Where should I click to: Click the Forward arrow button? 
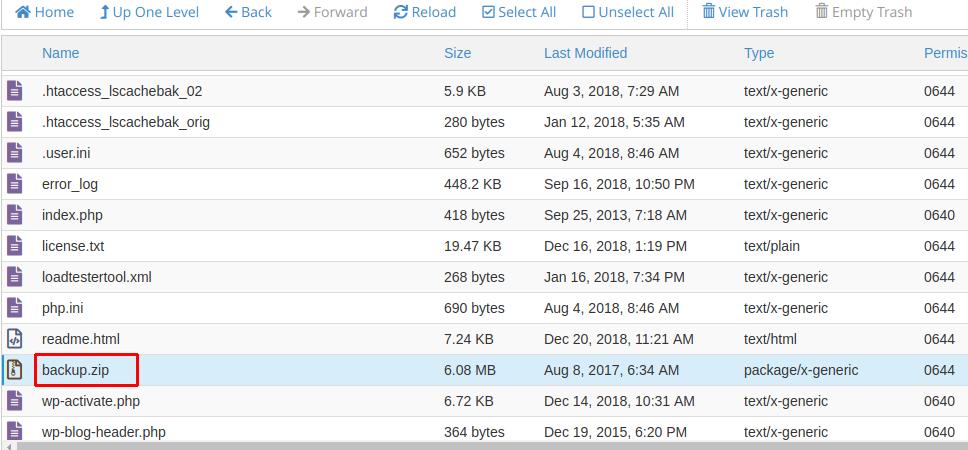332,12
